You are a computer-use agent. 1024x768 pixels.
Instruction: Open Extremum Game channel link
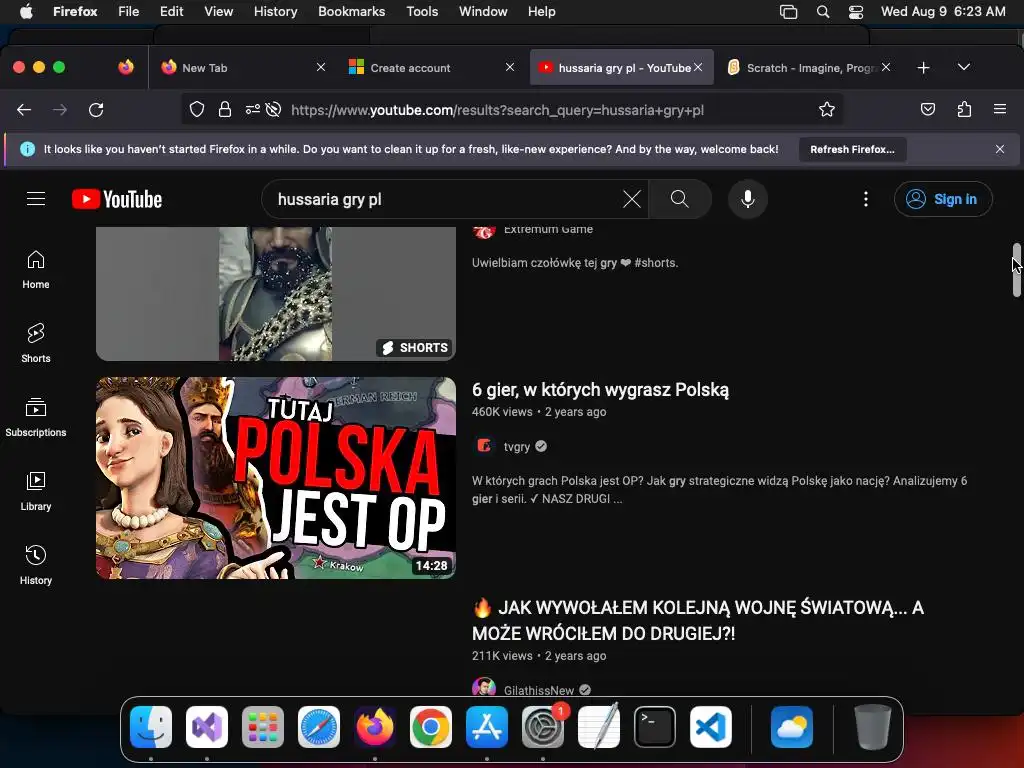tap(548, 229)
